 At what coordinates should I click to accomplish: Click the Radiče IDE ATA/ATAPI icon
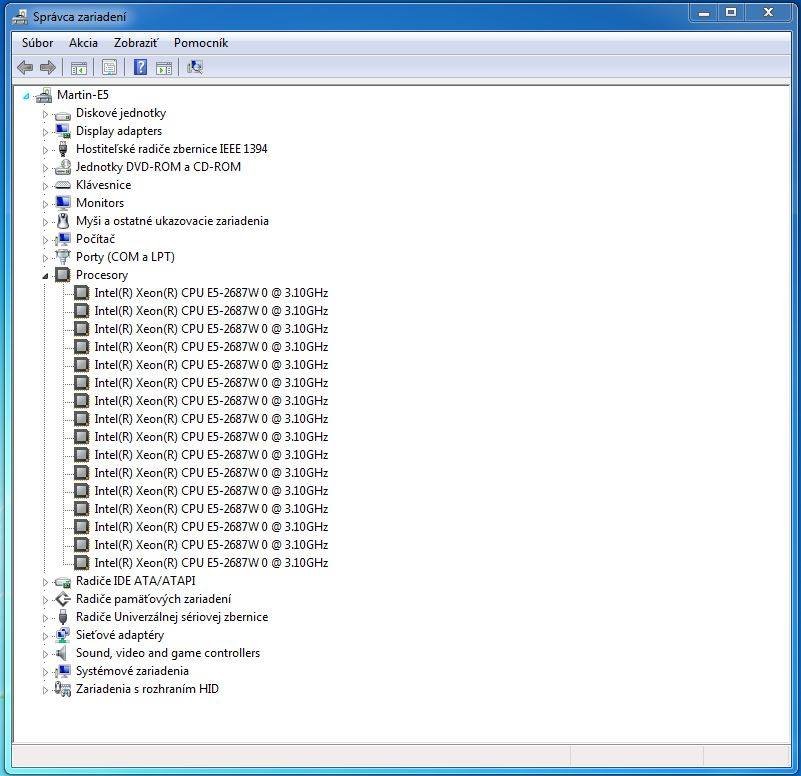[x=62, y=581]
